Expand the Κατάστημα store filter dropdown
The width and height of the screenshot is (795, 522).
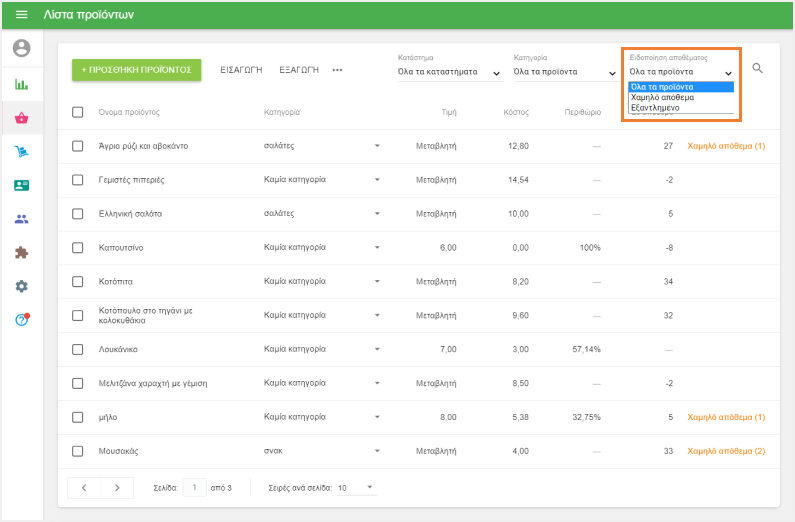coord(450,72)
